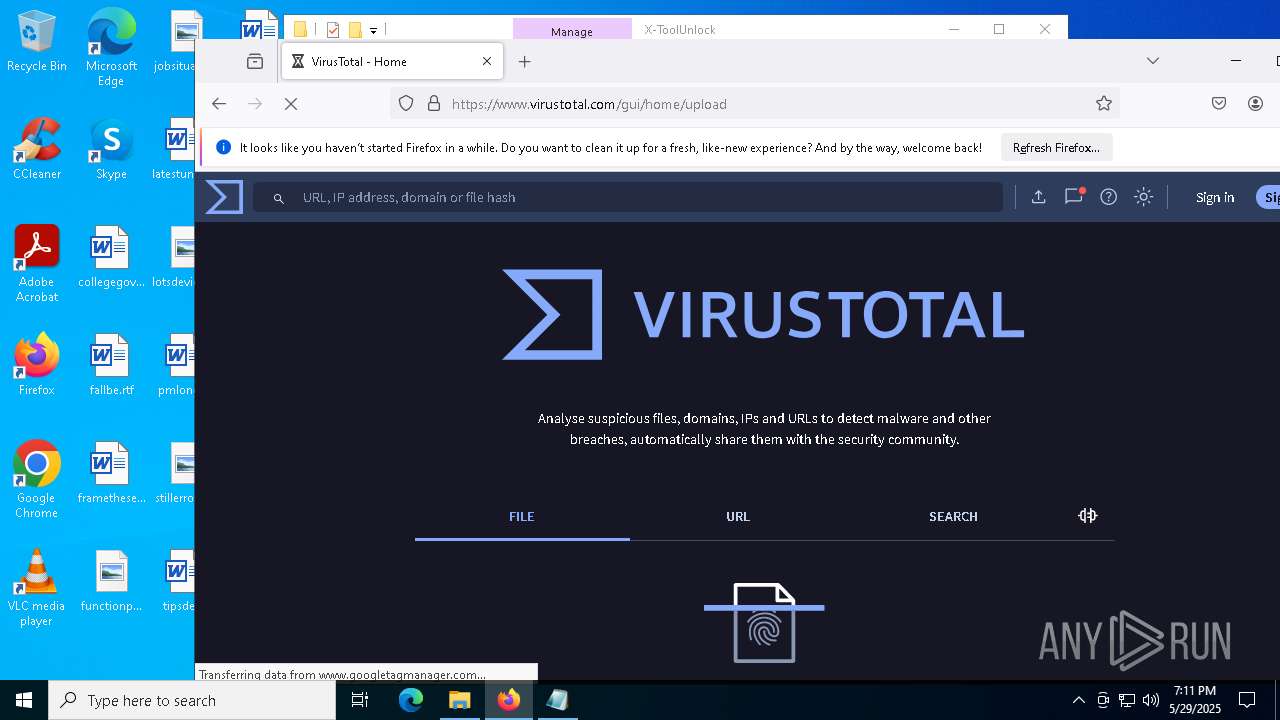
Task: Stop loading the page with X button
Action: [x=291, y=103]
